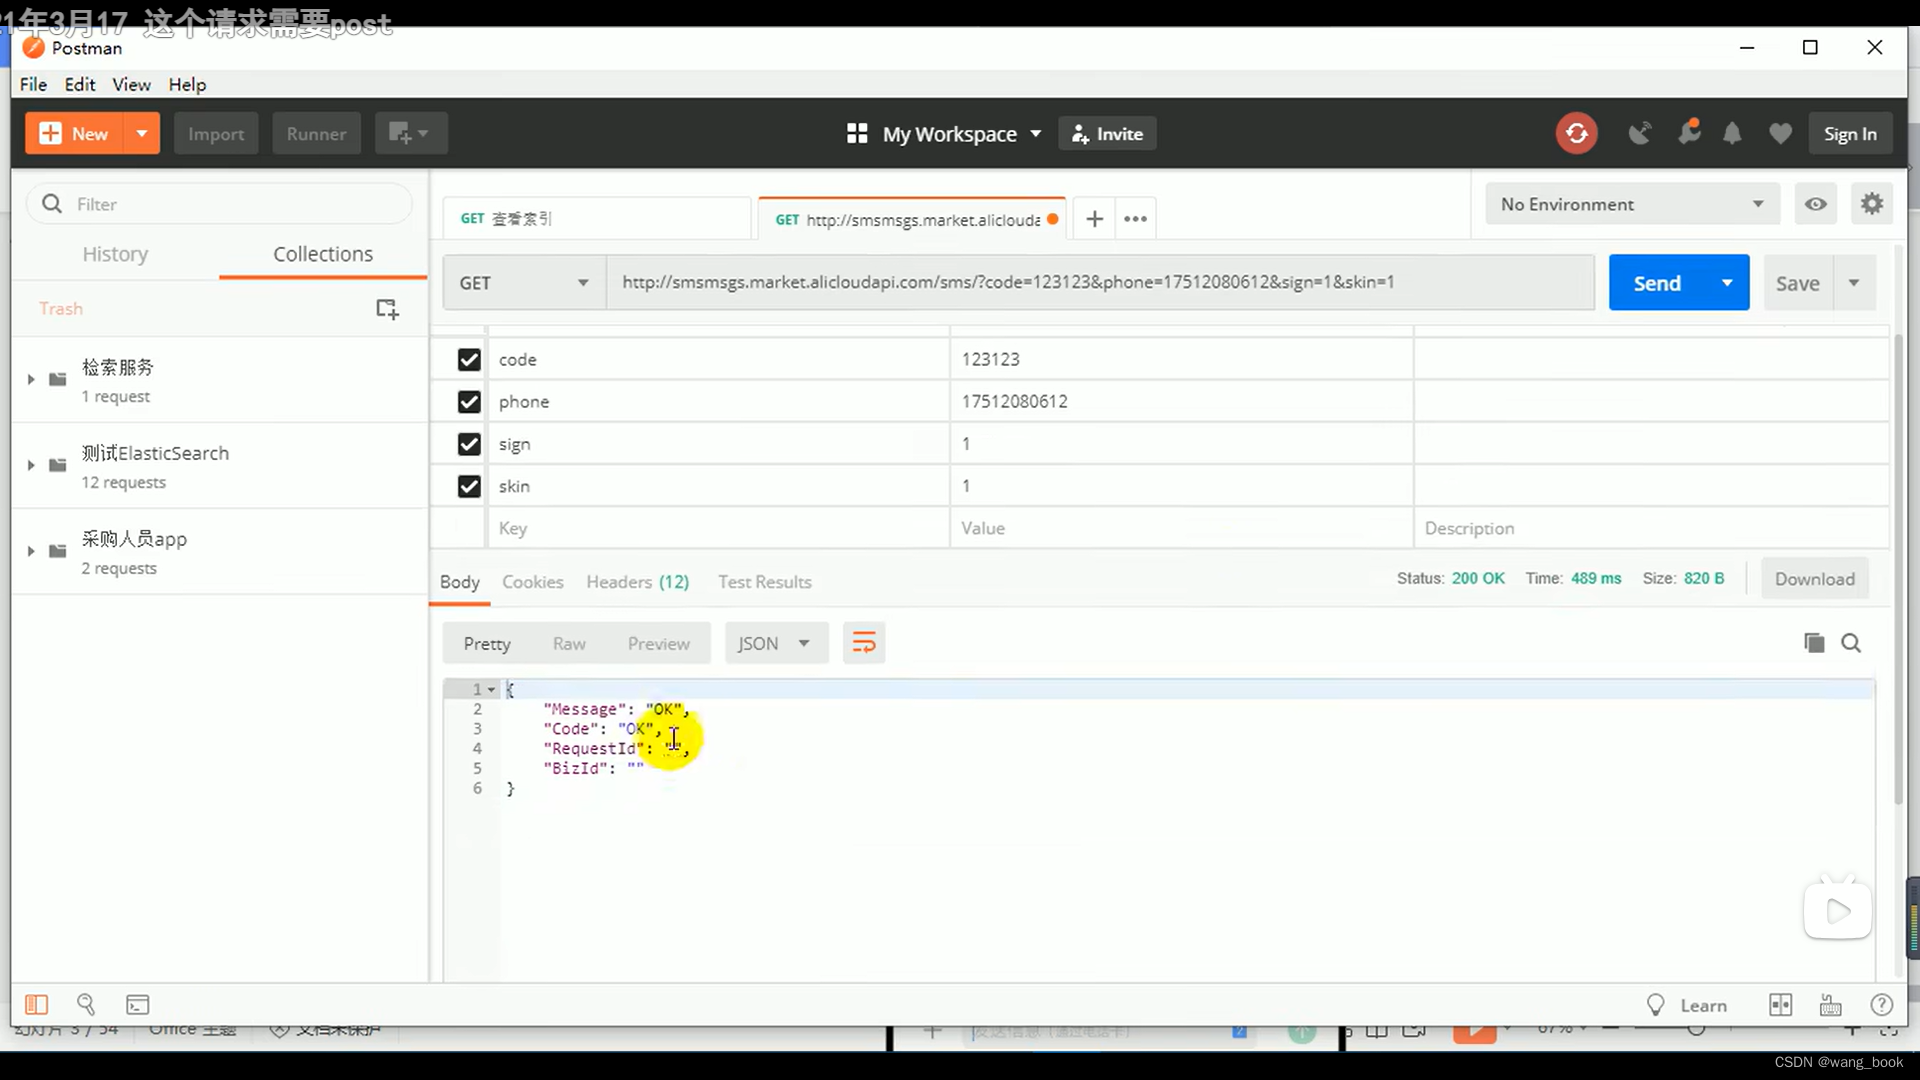1920x1080 pixels.
Task: Click the sidebar Filter field
Action: (x=219, y=204)
